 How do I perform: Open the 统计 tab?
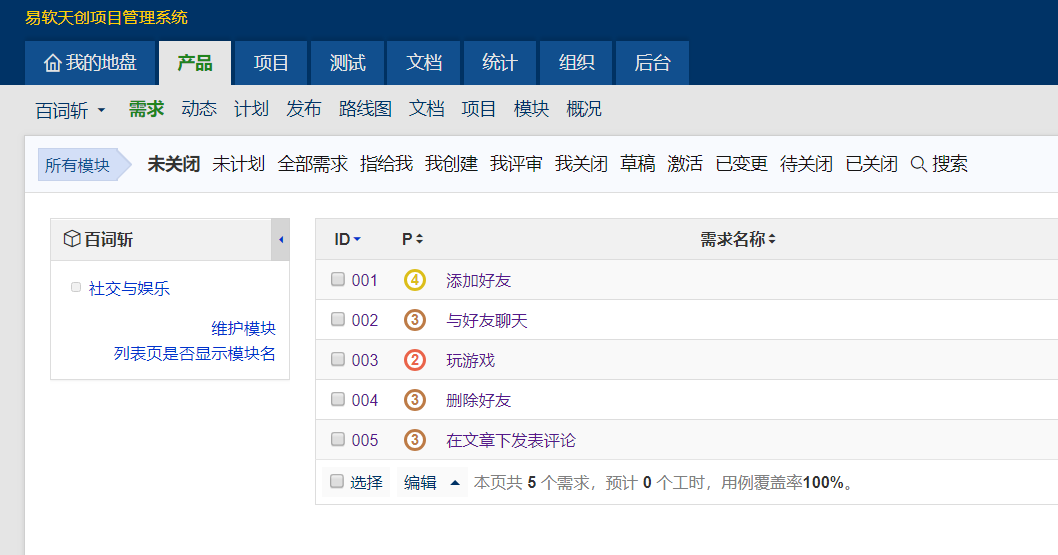(x=500, y=63)
